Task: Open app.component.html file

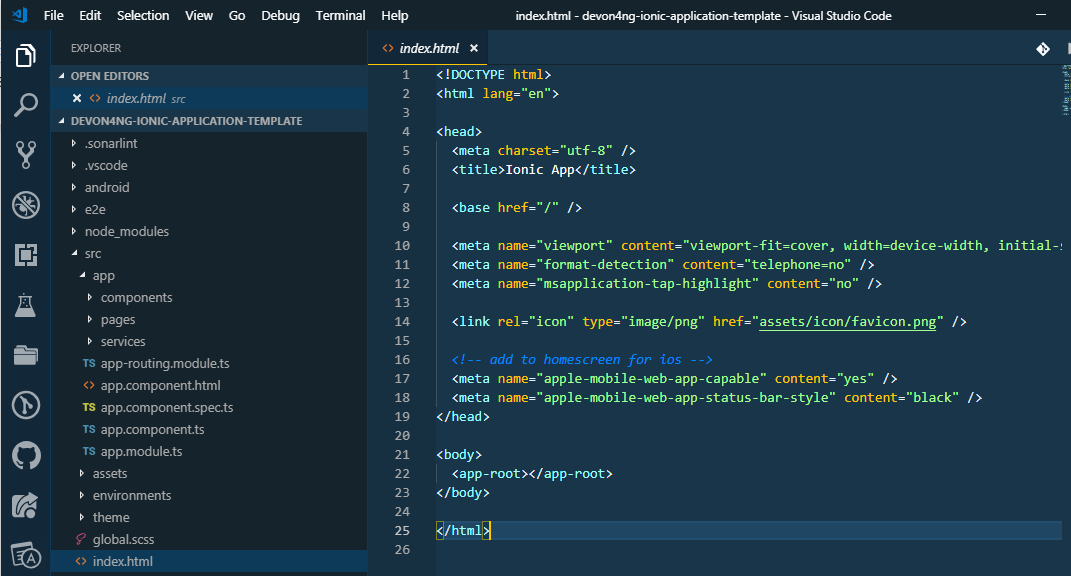Action: click(x=160, y=385)
